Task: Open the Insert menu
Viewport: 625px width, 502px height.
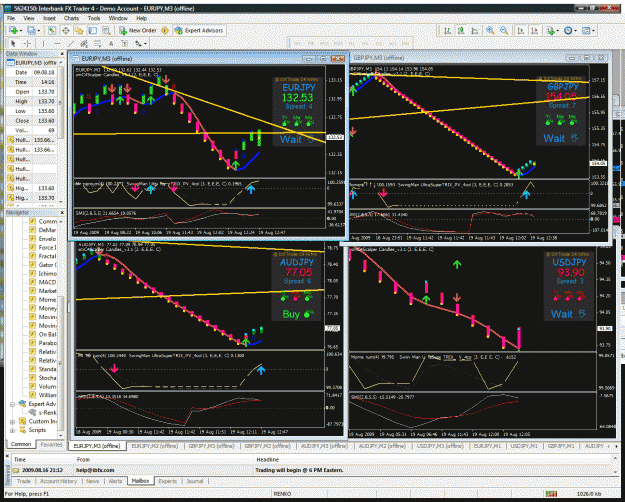Action: point(49,18)
